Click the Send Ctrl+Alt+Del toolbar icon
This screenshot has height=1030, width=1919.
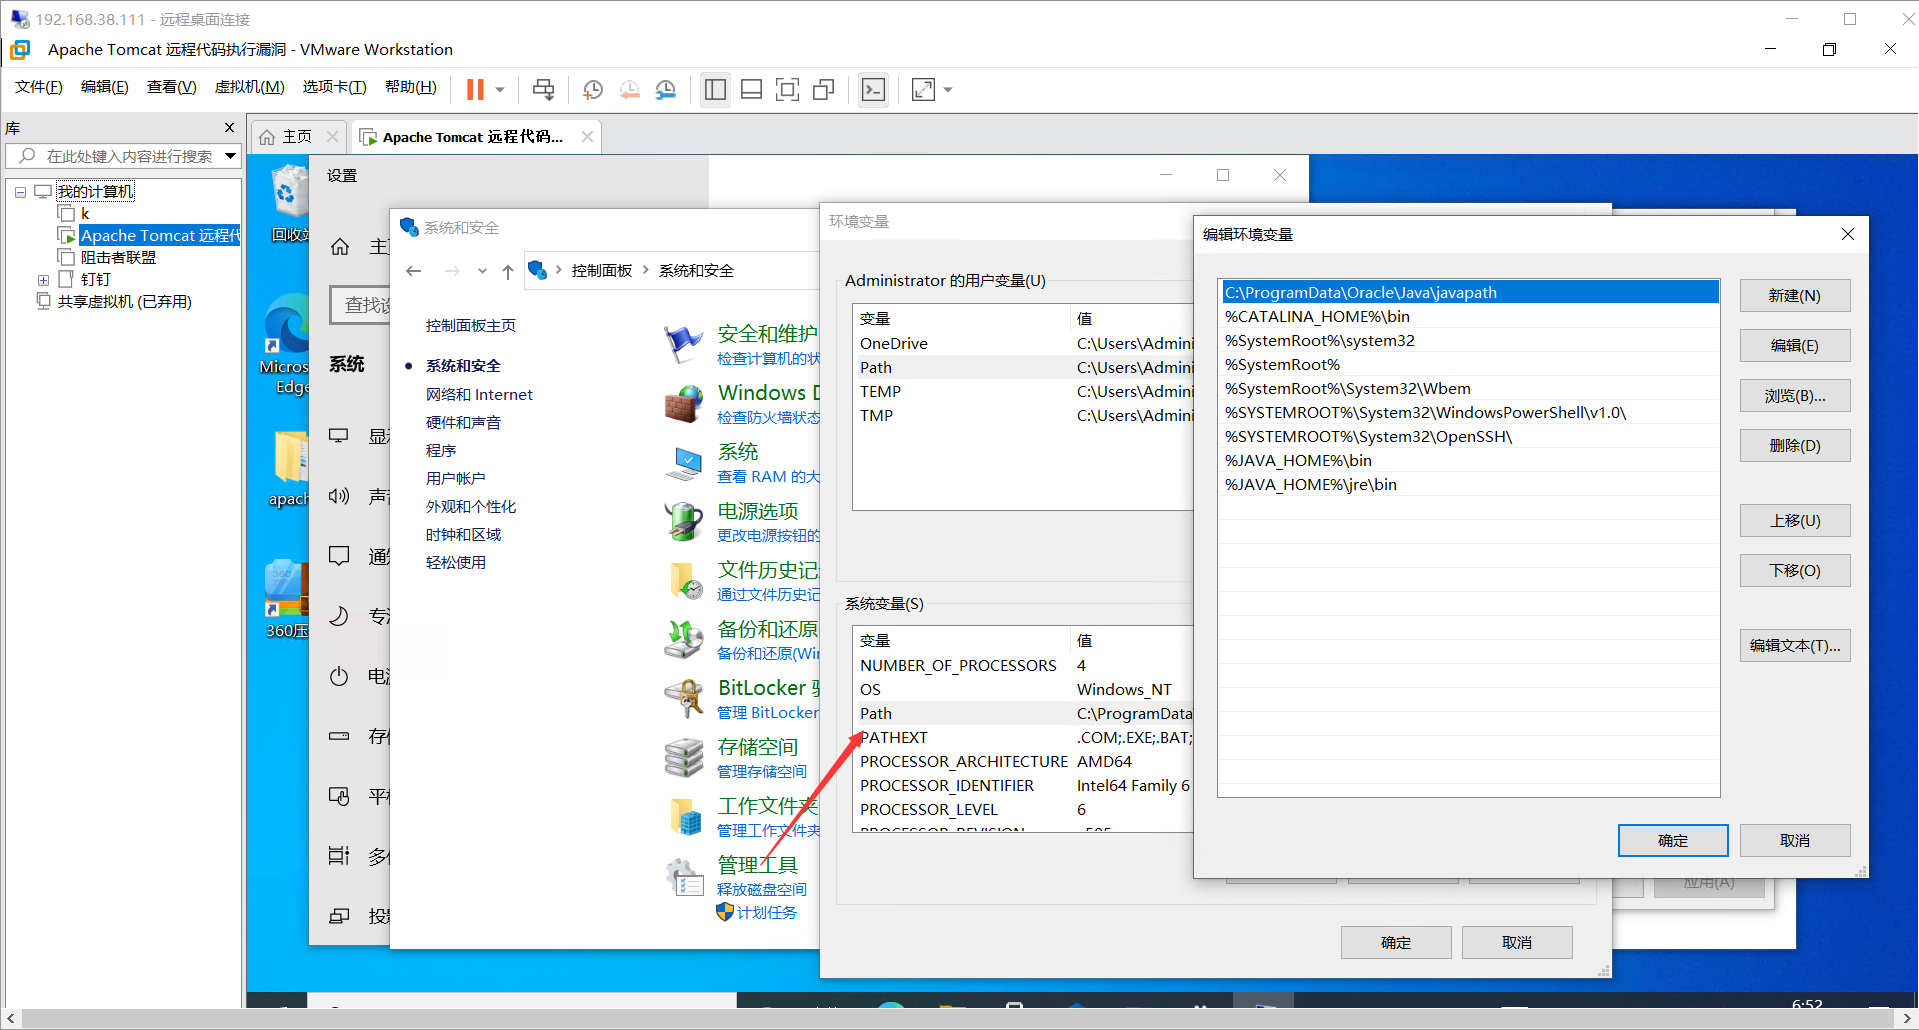543,90
